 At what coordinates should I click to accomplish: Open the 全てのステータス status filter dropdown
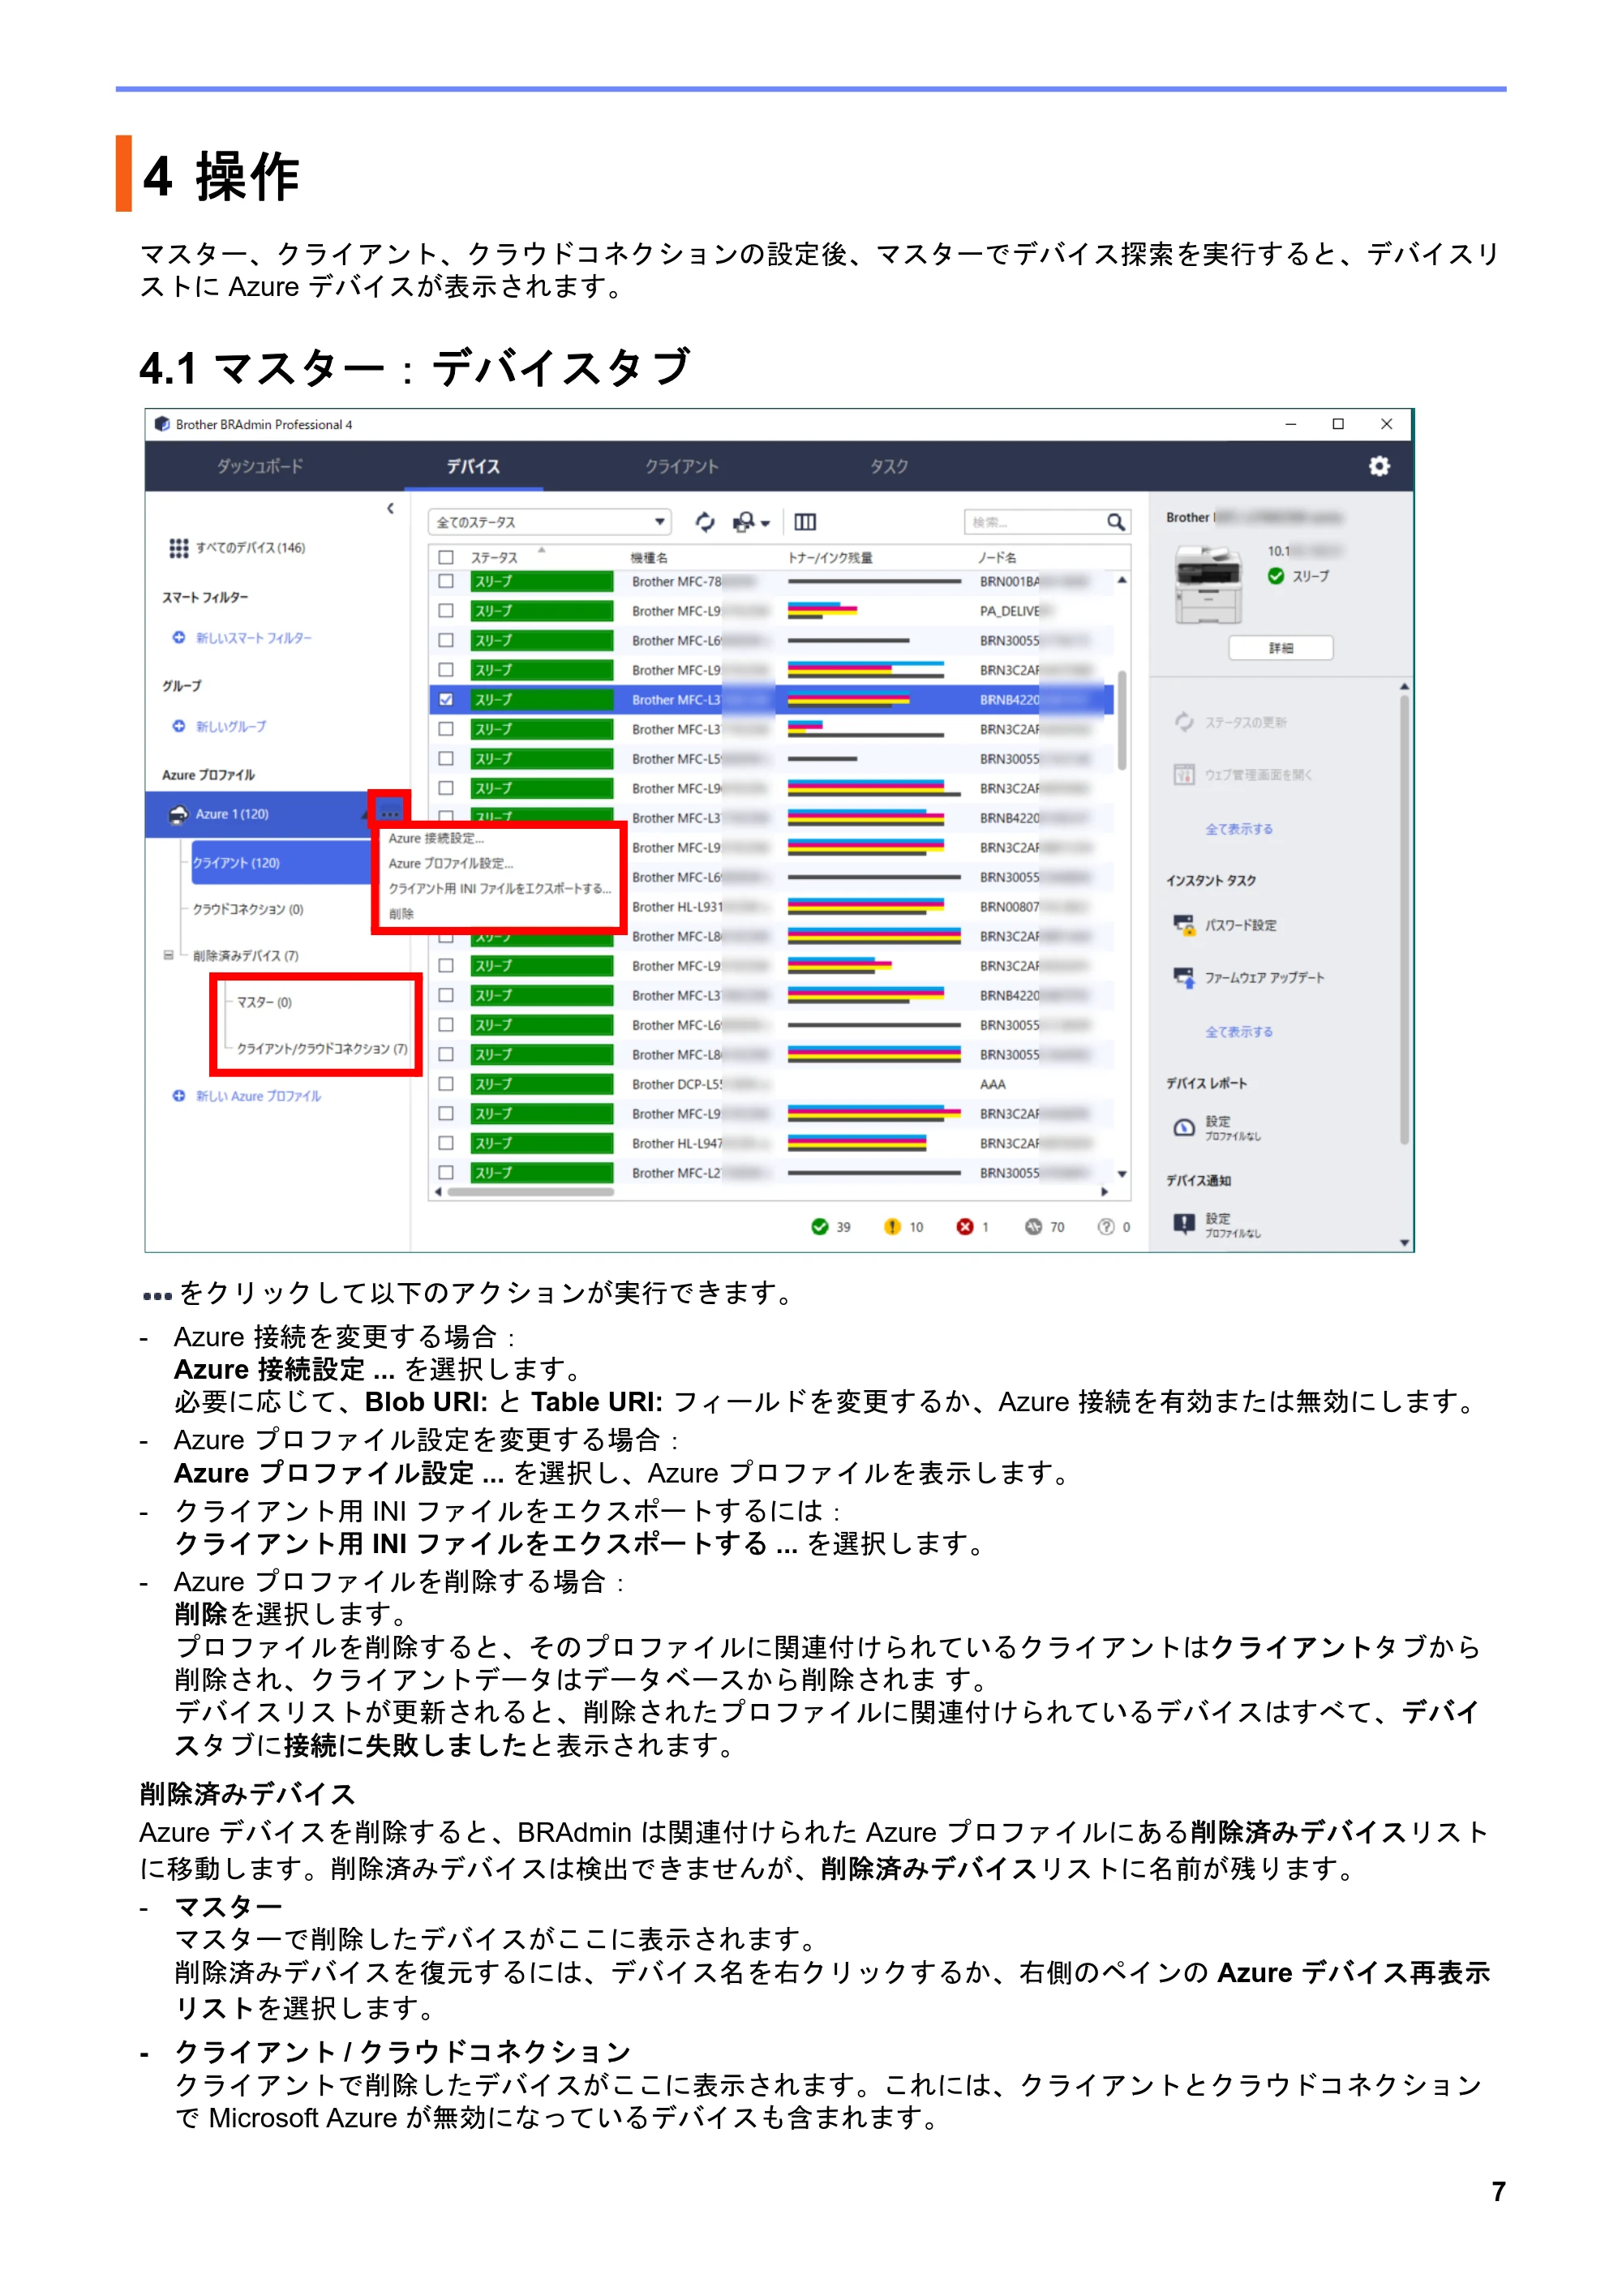click(549, 522)
